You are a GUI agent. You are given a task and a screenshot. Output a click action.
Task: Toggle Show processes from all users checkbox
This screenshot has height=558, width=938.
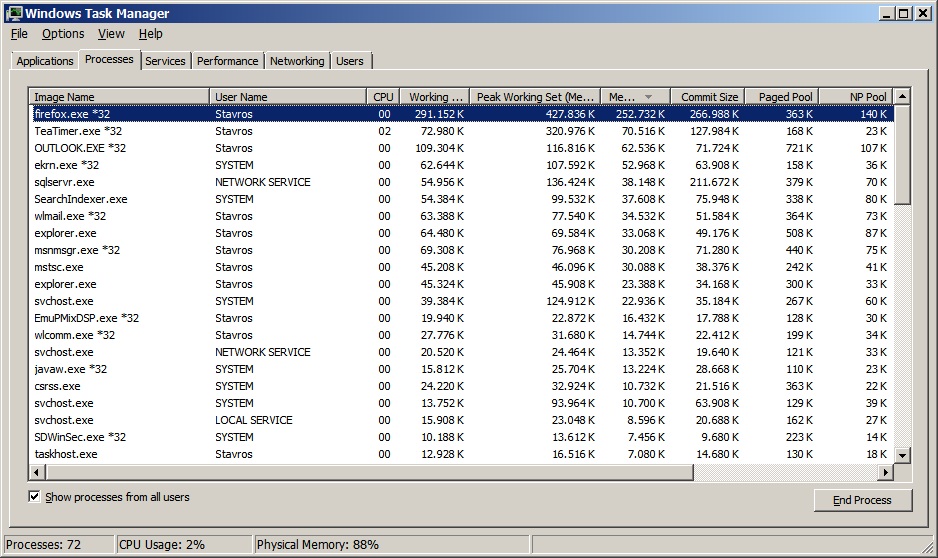click(35, 496)
